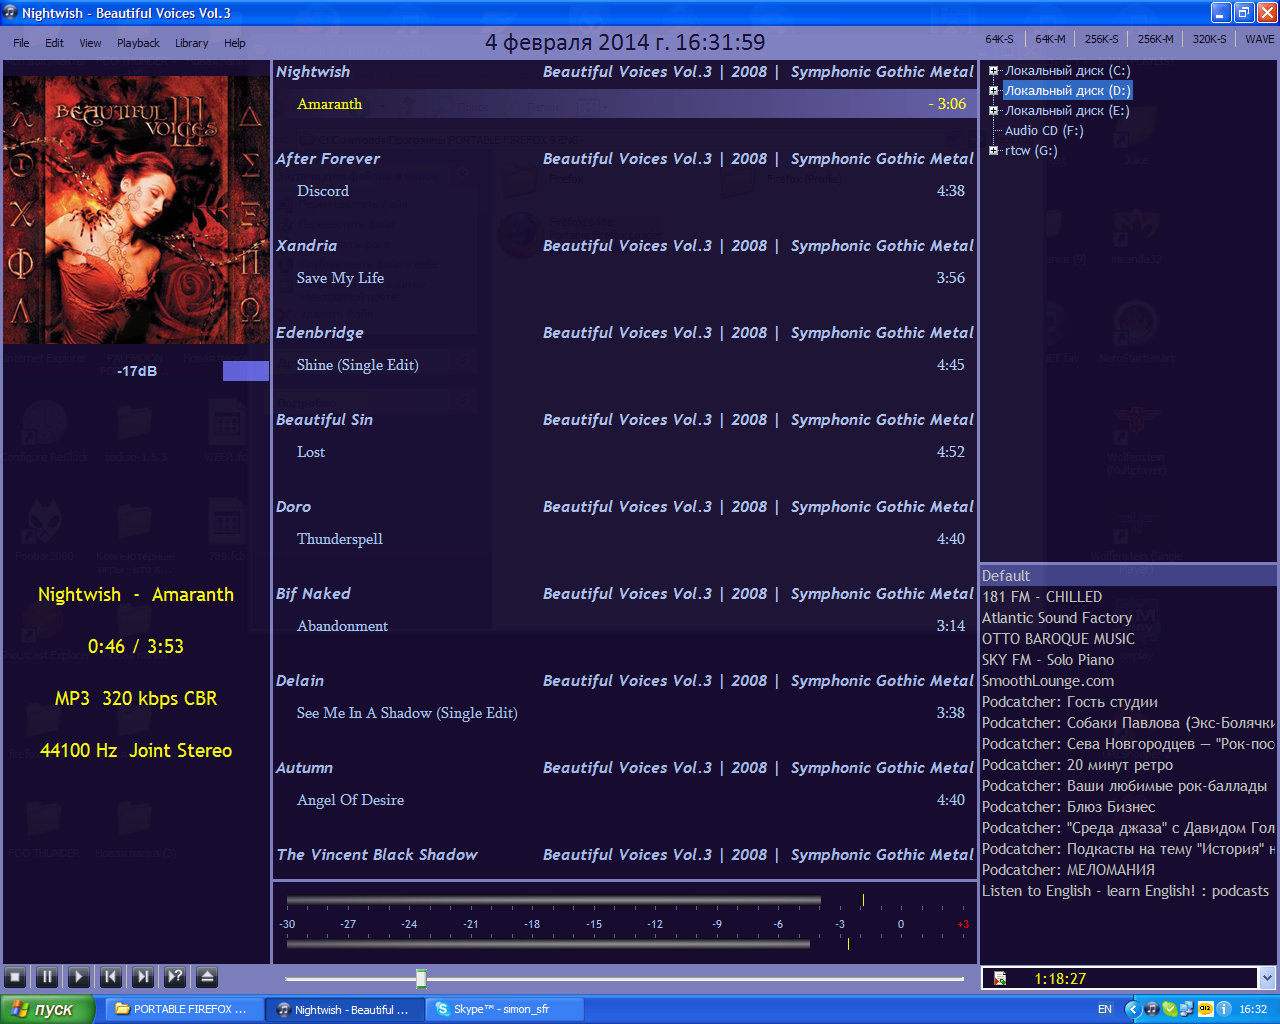This screenshot has width=1280, height=1024.
Task: Open the View menu
Action: (x=90, y=43)
